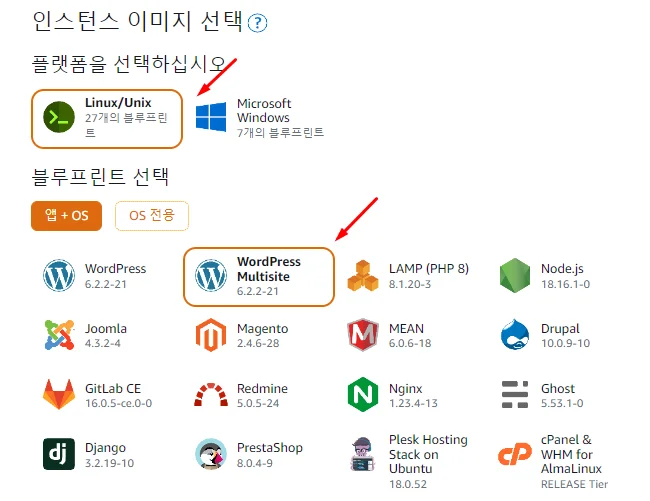Click the Django dj icon
This screenshot has height=501, width=650.
59,454
